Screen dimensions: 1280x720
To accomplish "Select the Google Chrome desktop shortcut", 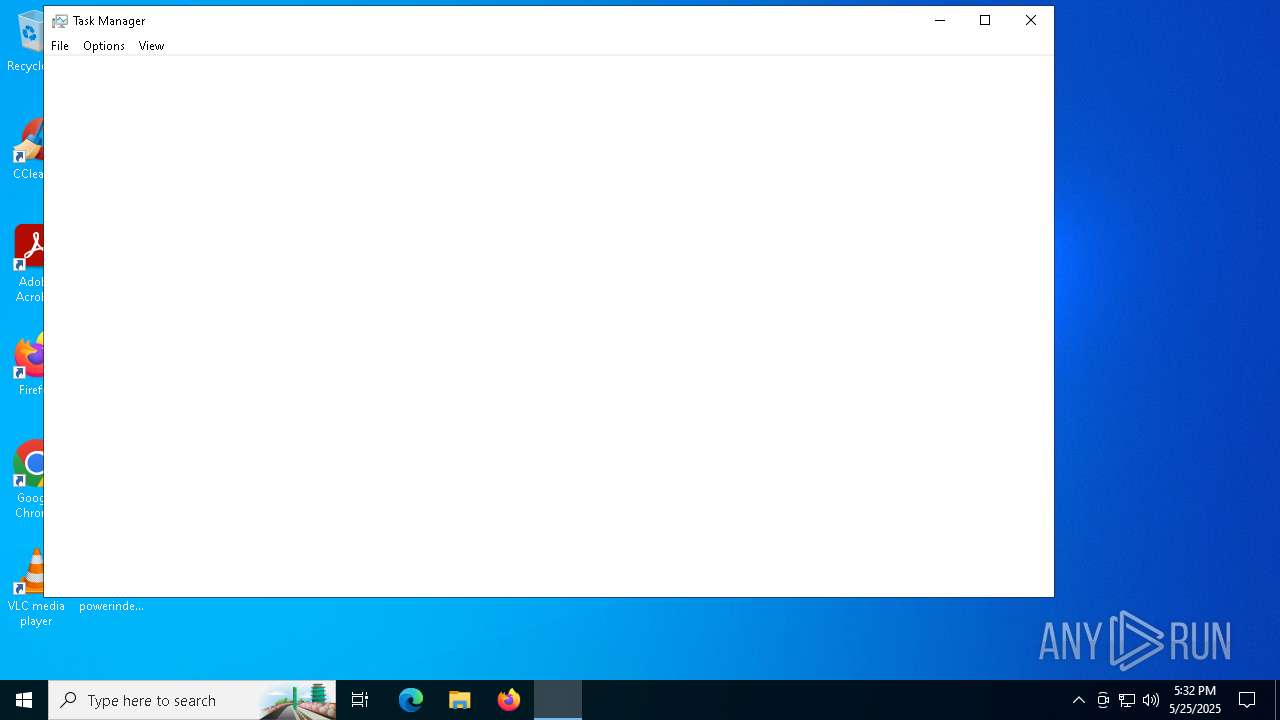I will tap(30, 480).
